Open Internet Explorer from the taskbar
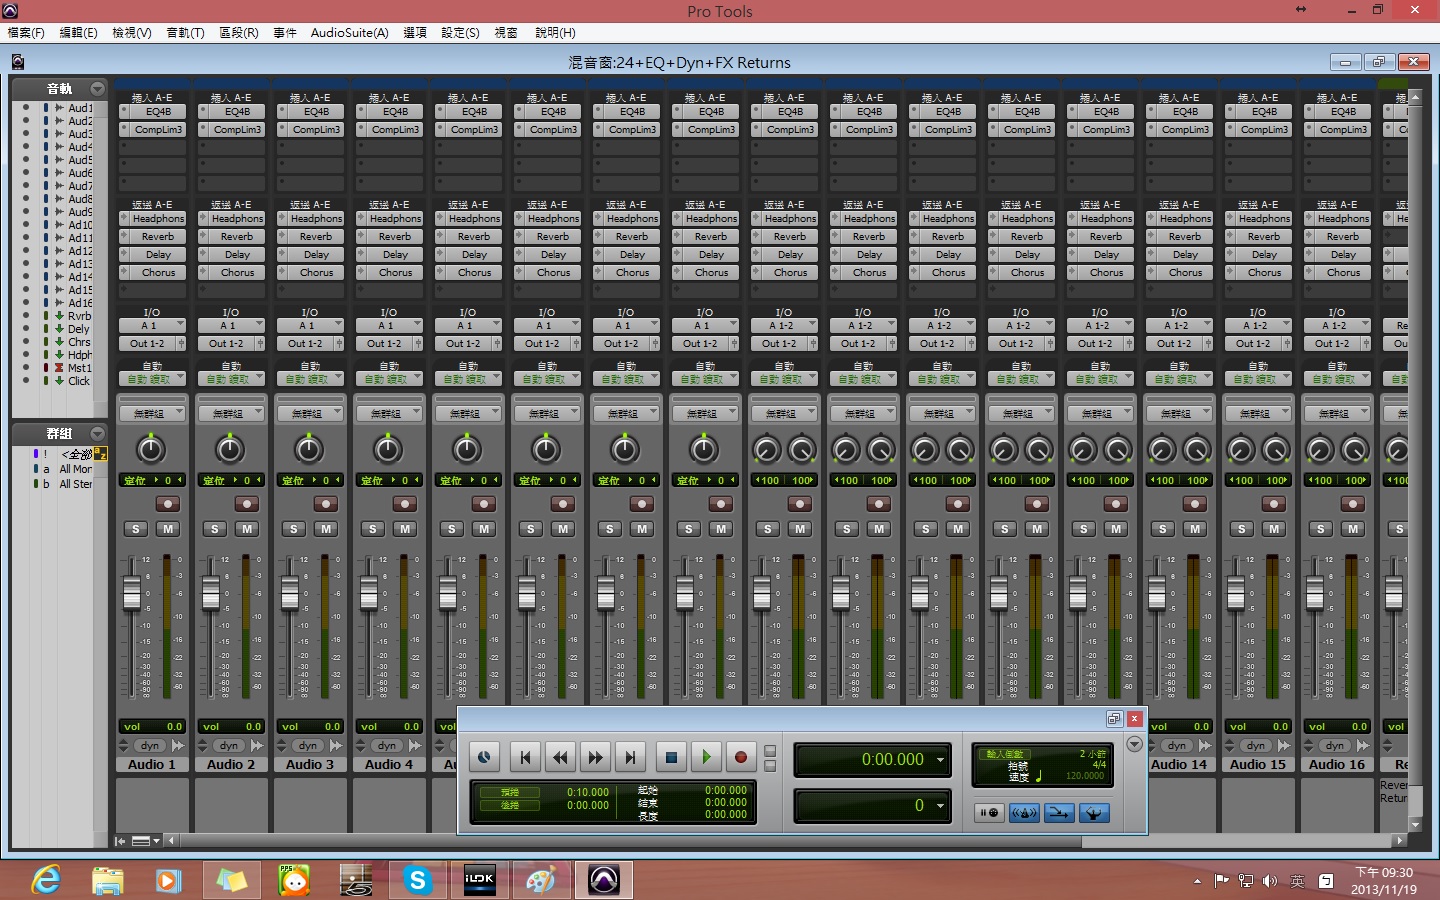Image resolution: width=1440 pixels, height=900 pixels. [x=46, y=880]
